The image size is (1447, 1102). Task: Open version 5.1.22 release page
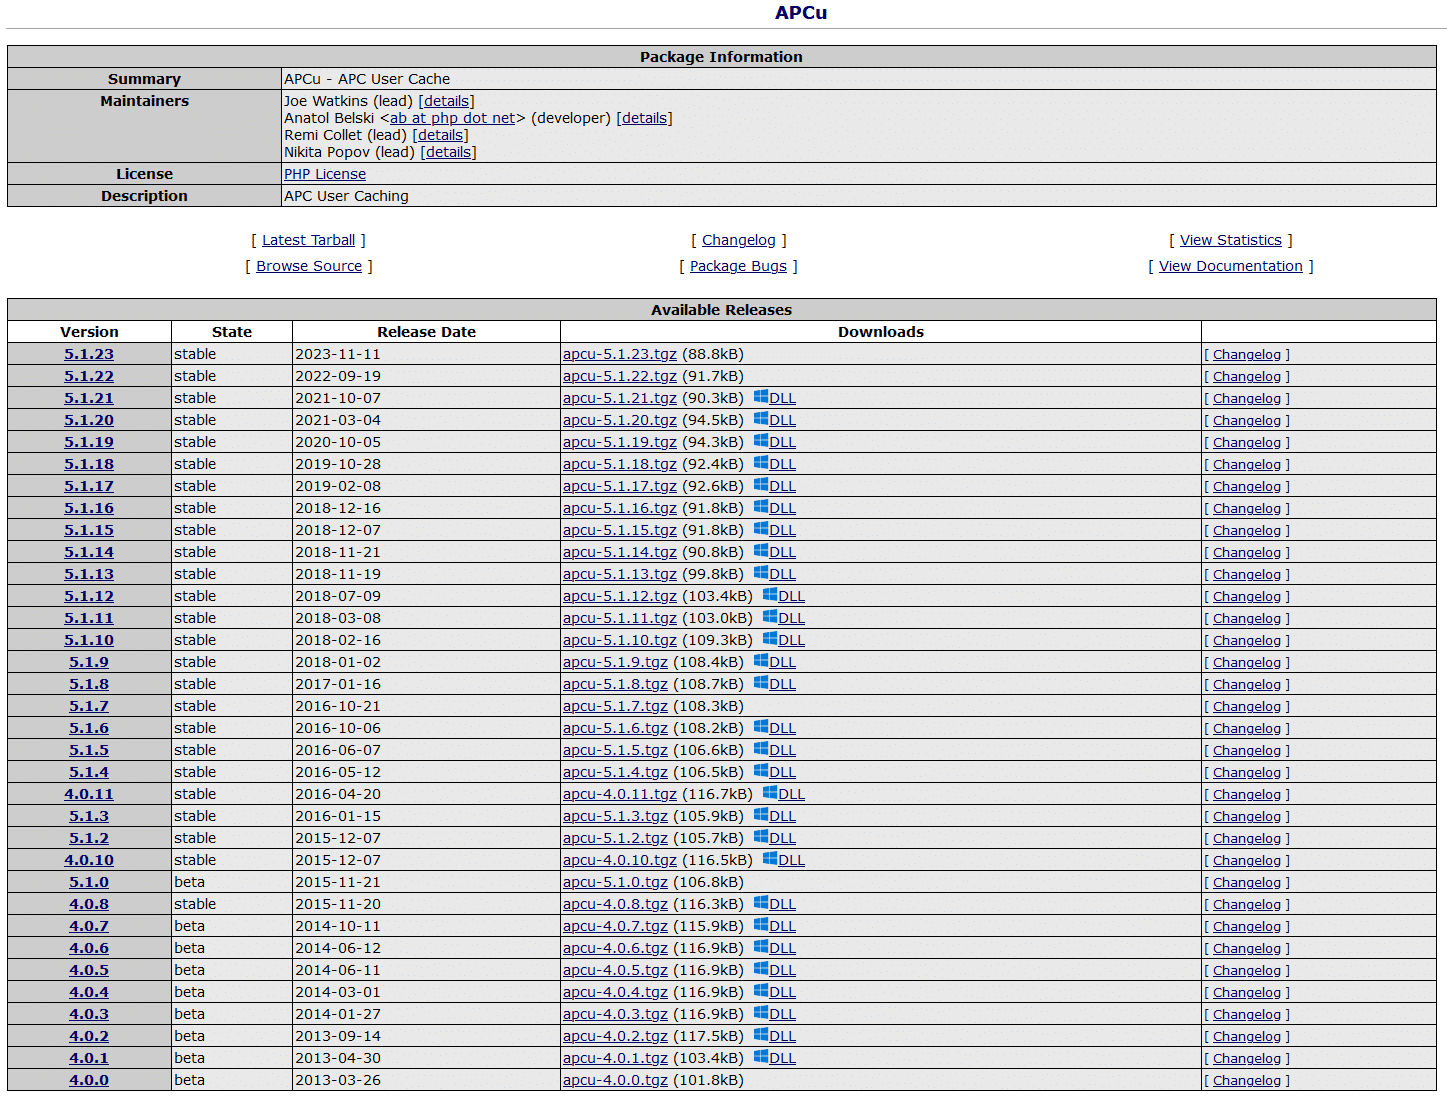coord(89,376)
